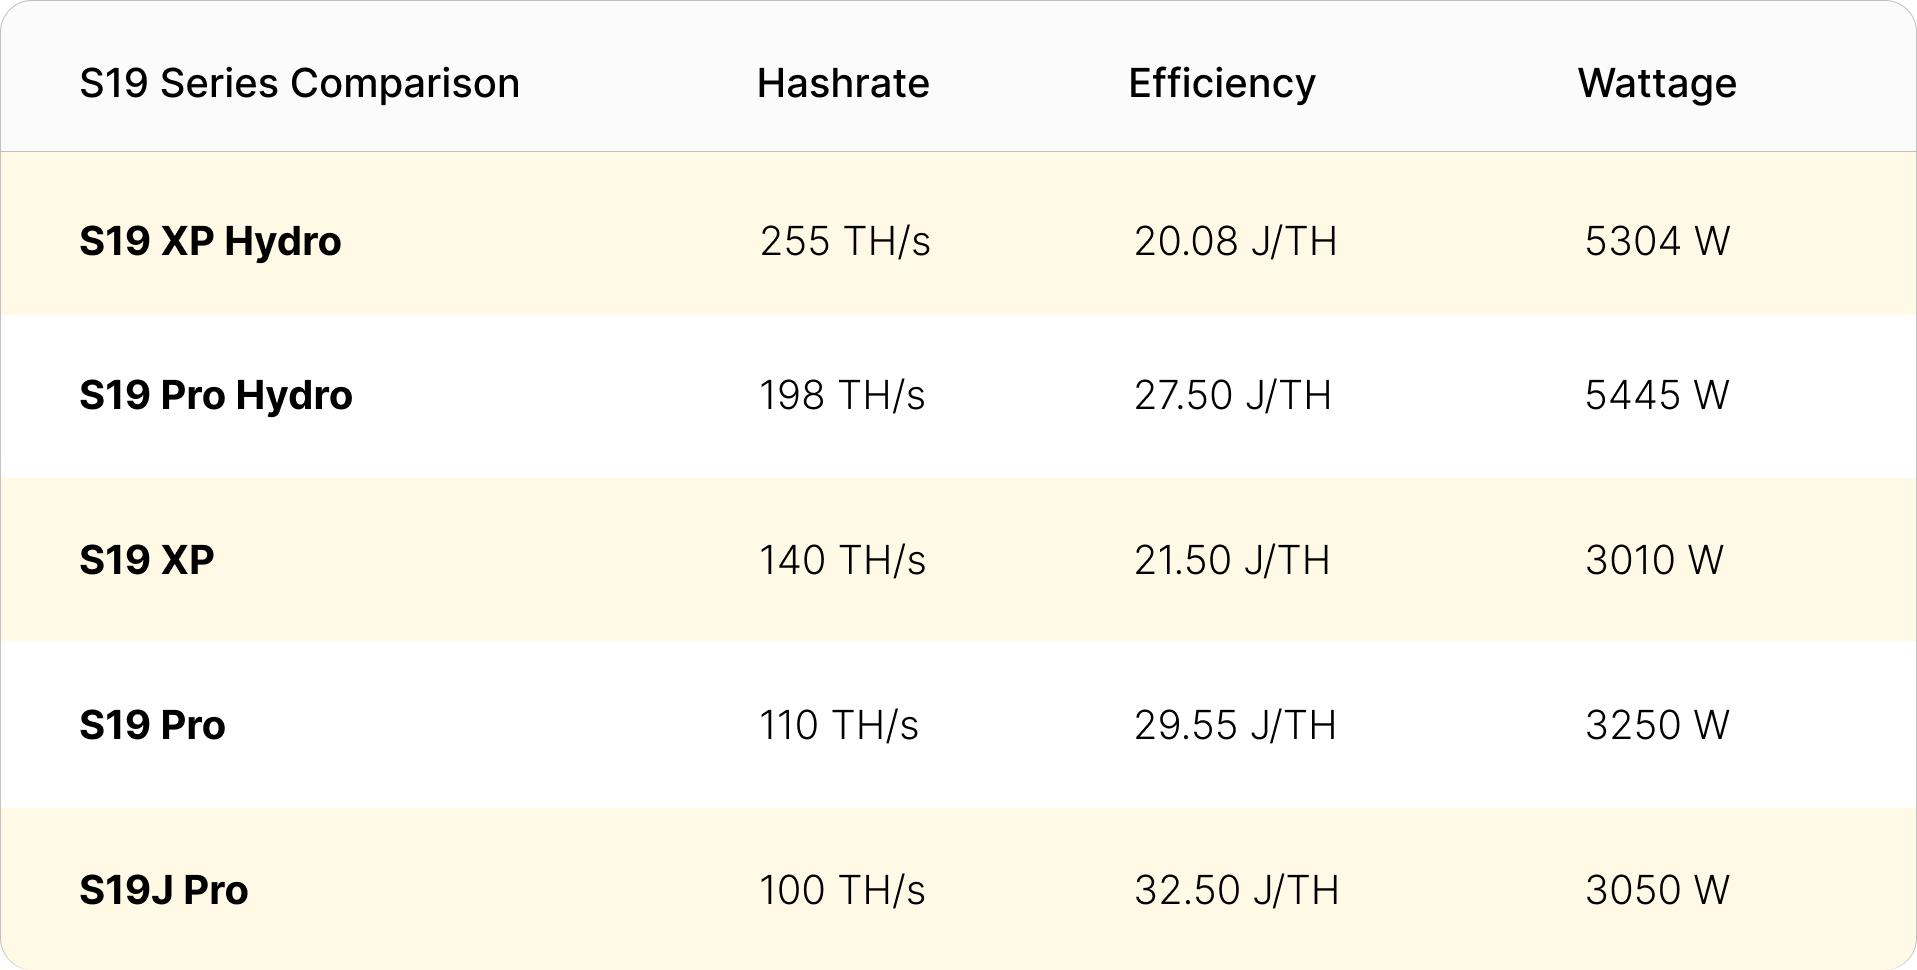Click the 29.55 J/TH efficiency cell
Screen dimensions: 1917x970
[1235, 725]
